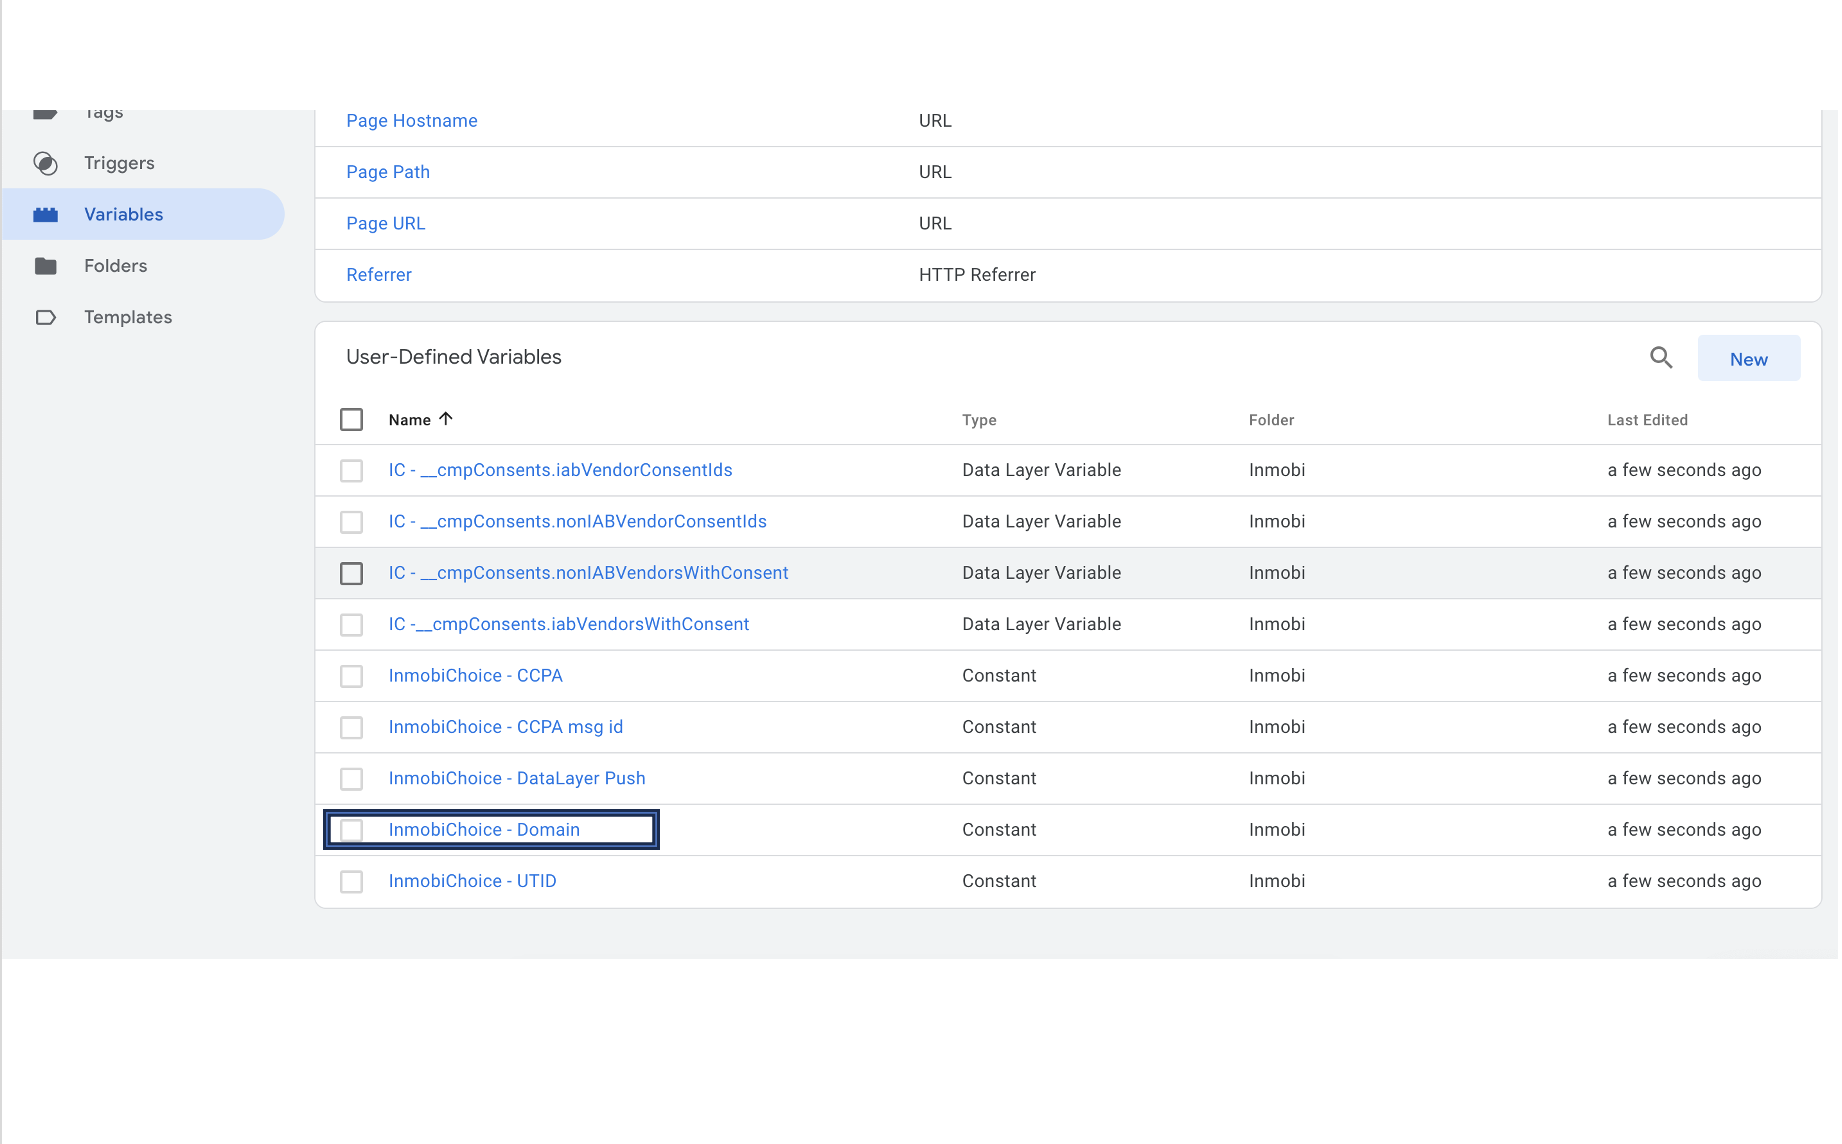Viewport: 1842px width, 1144px height.
Task: Click Inmobi folder in UTID row
Action: coord(1277,881)
